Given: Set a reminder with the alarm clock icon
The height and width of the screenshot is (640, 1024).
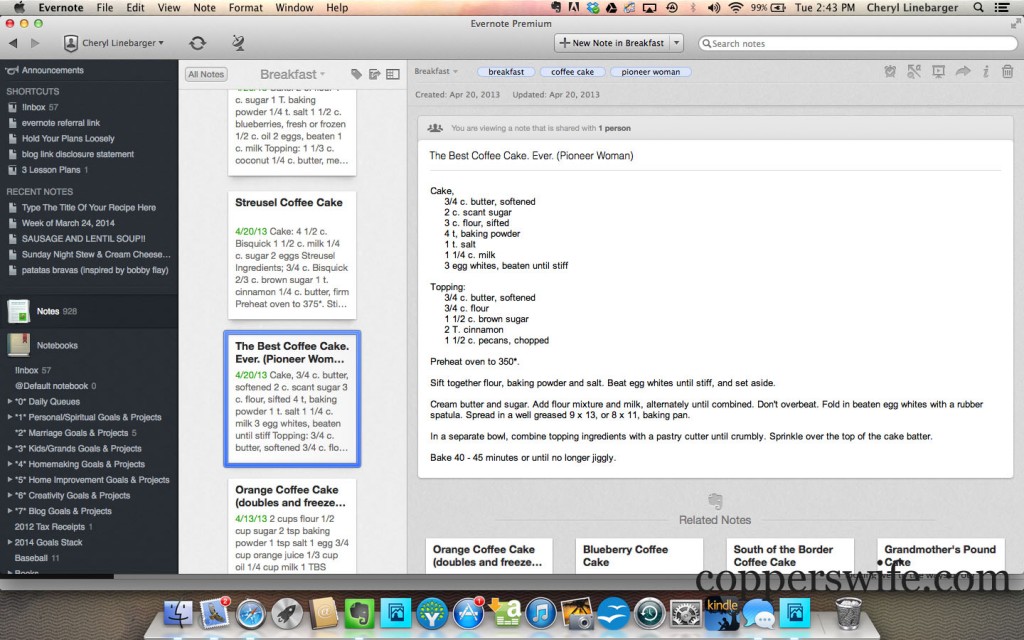Looking at the screenshot, I should click(889, 71).
